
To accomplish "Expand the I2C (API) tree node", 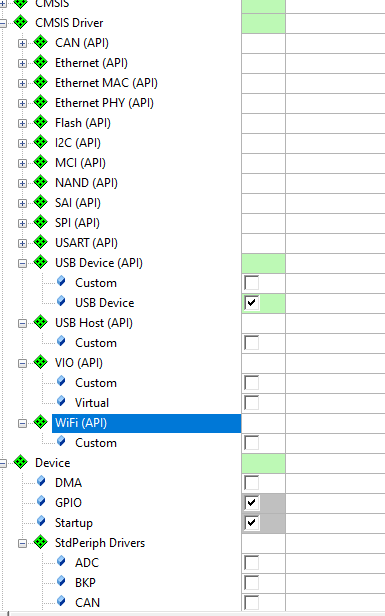I will tap(22, 143).
